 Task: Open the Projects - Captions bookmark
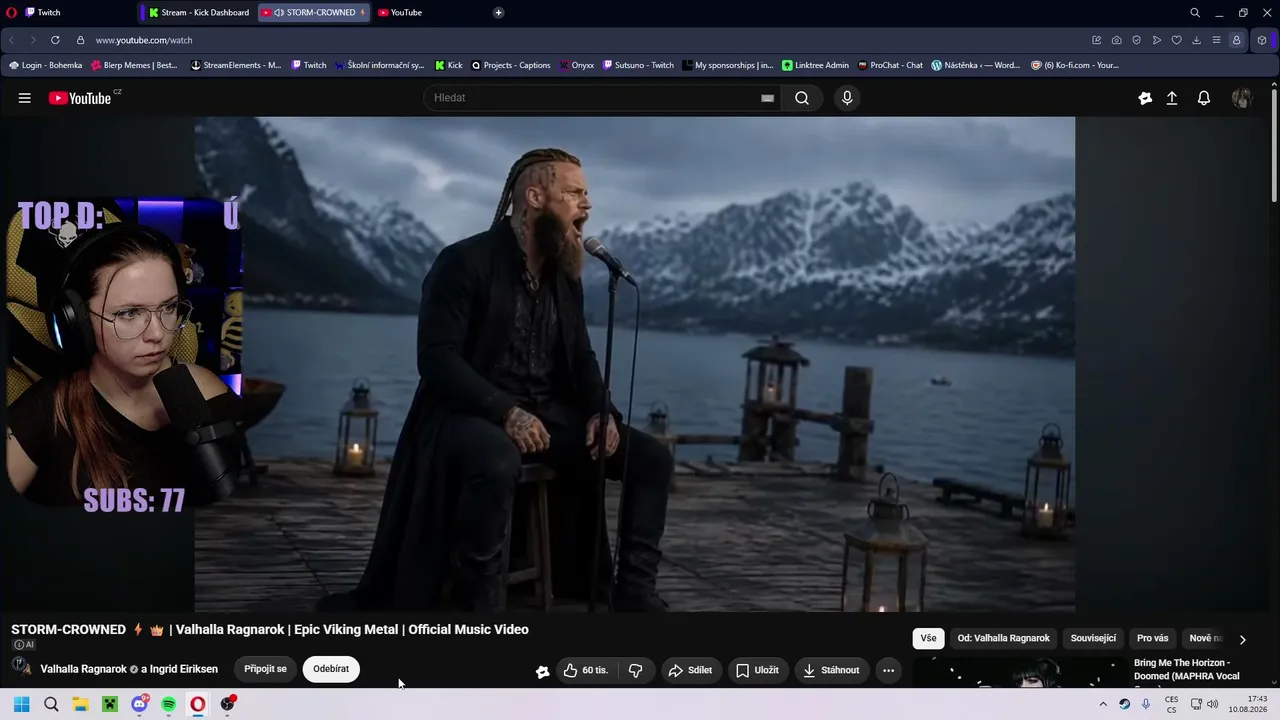511,65
